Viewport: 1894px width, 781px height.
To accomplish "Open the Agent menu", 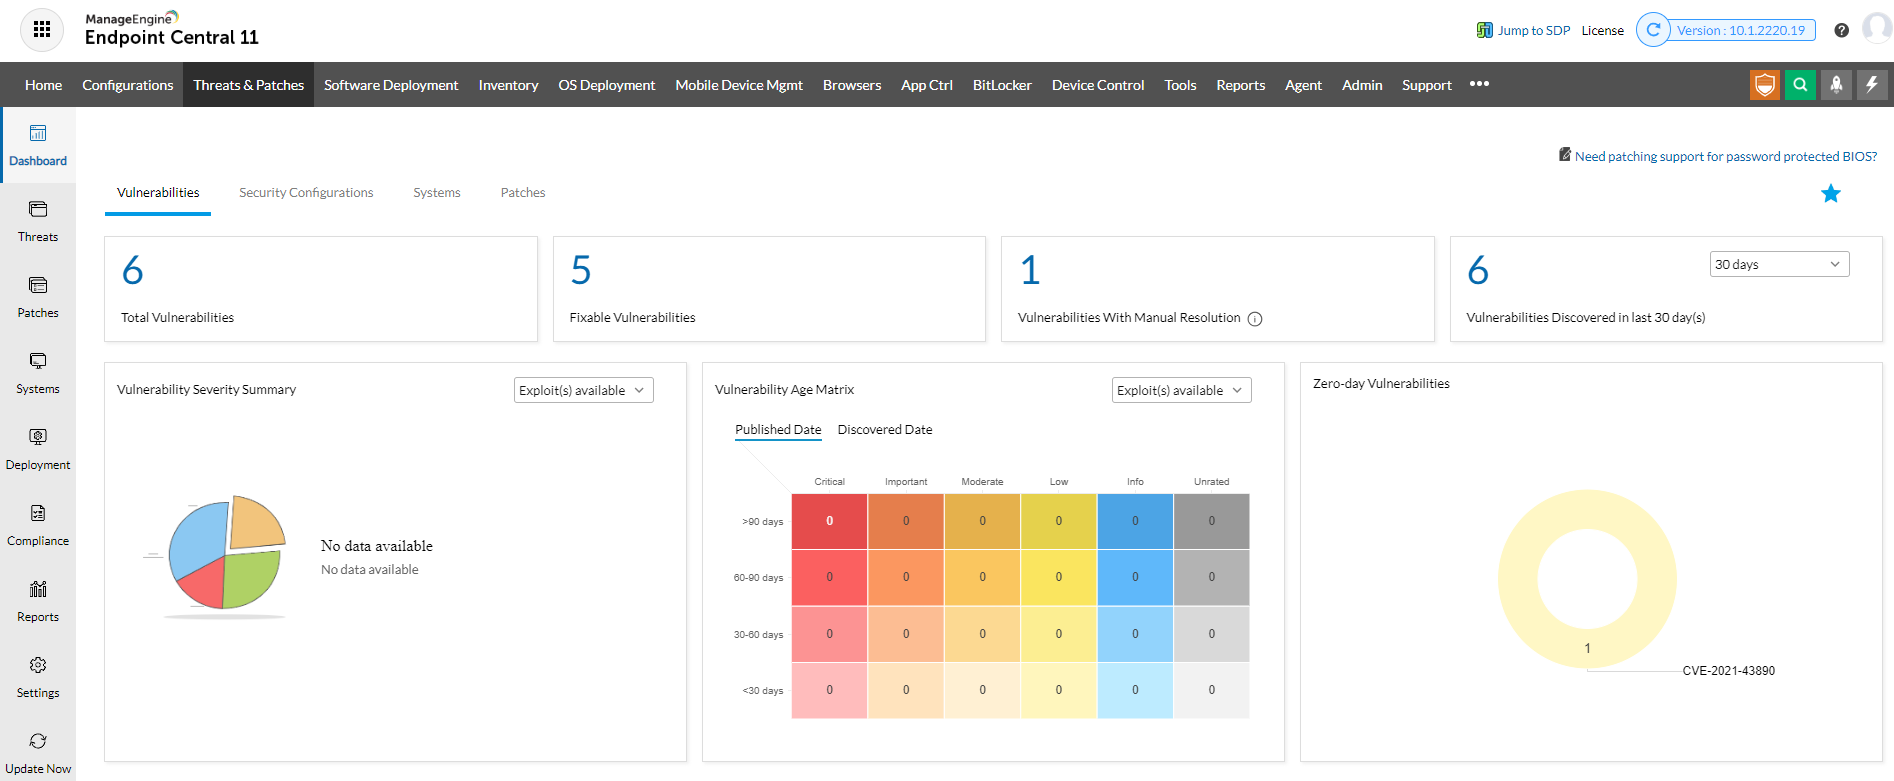I will (1303, 85).
